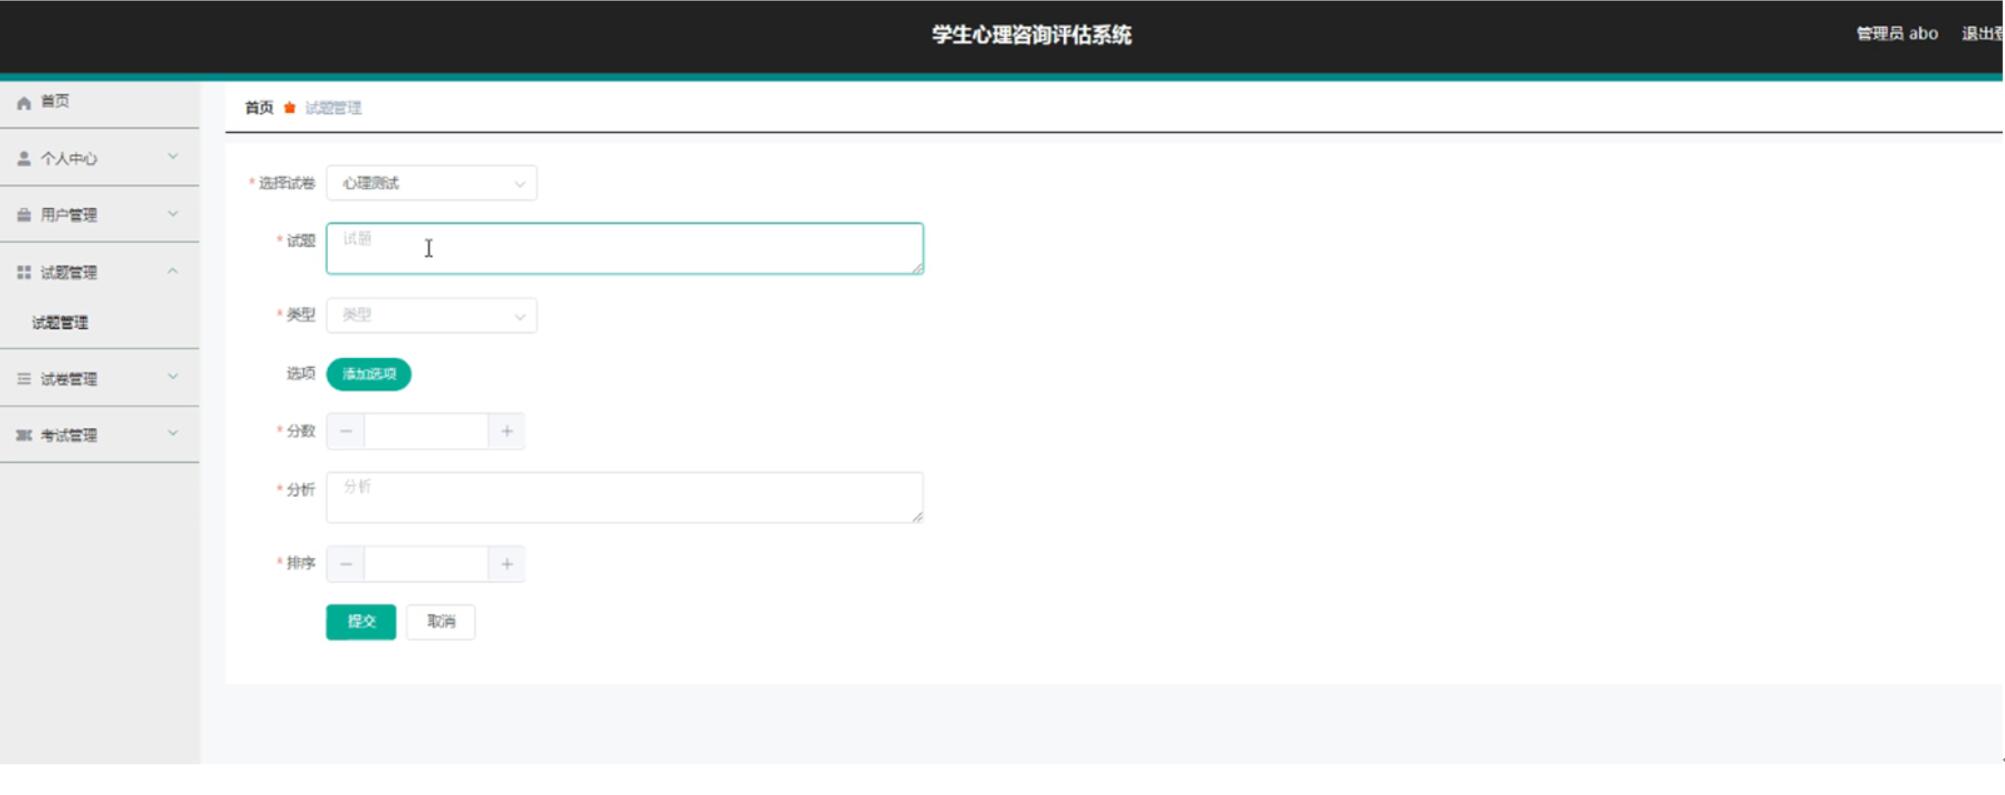The height and width of the screenshot is (795, 2005).
Task: Decrease the 排序 value with minus button
Action: point(346,565)
